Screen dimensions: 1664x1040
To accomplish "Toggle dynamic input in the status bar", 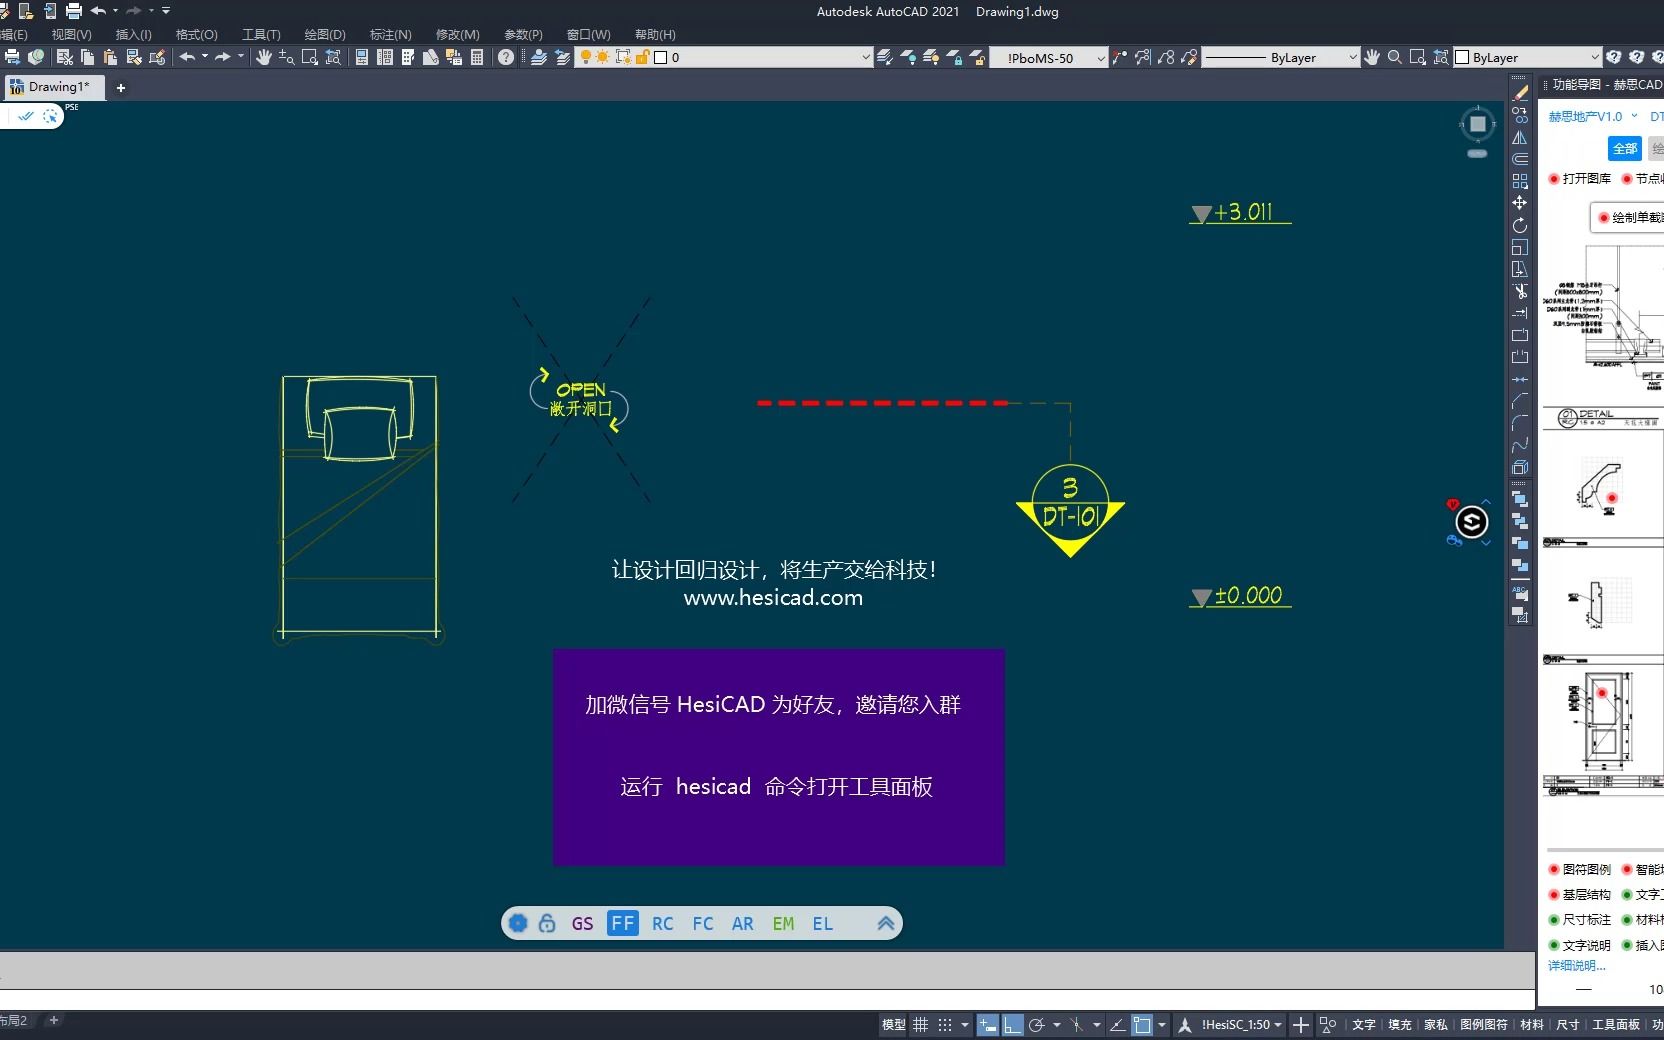I will click(987, 1024).
